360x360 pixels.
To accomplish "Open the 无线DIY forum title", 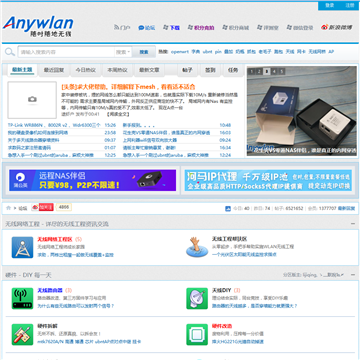I will click(x=222, y=290).
